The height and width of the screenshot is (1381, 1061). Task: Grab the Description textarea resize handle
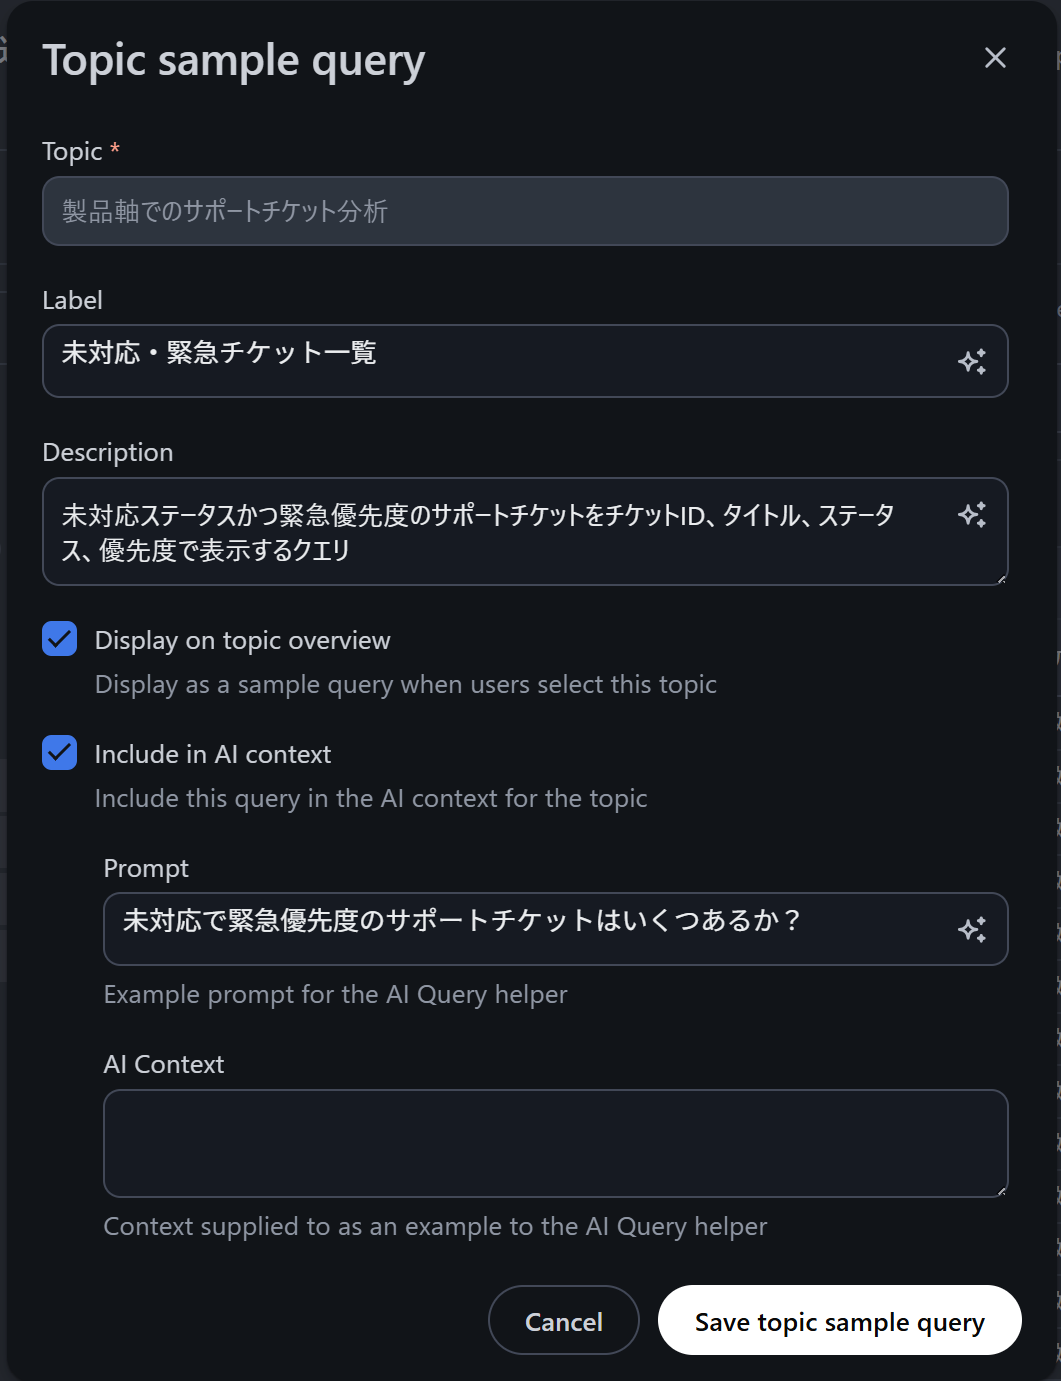pyautogui.click(x=1001, y=579)
